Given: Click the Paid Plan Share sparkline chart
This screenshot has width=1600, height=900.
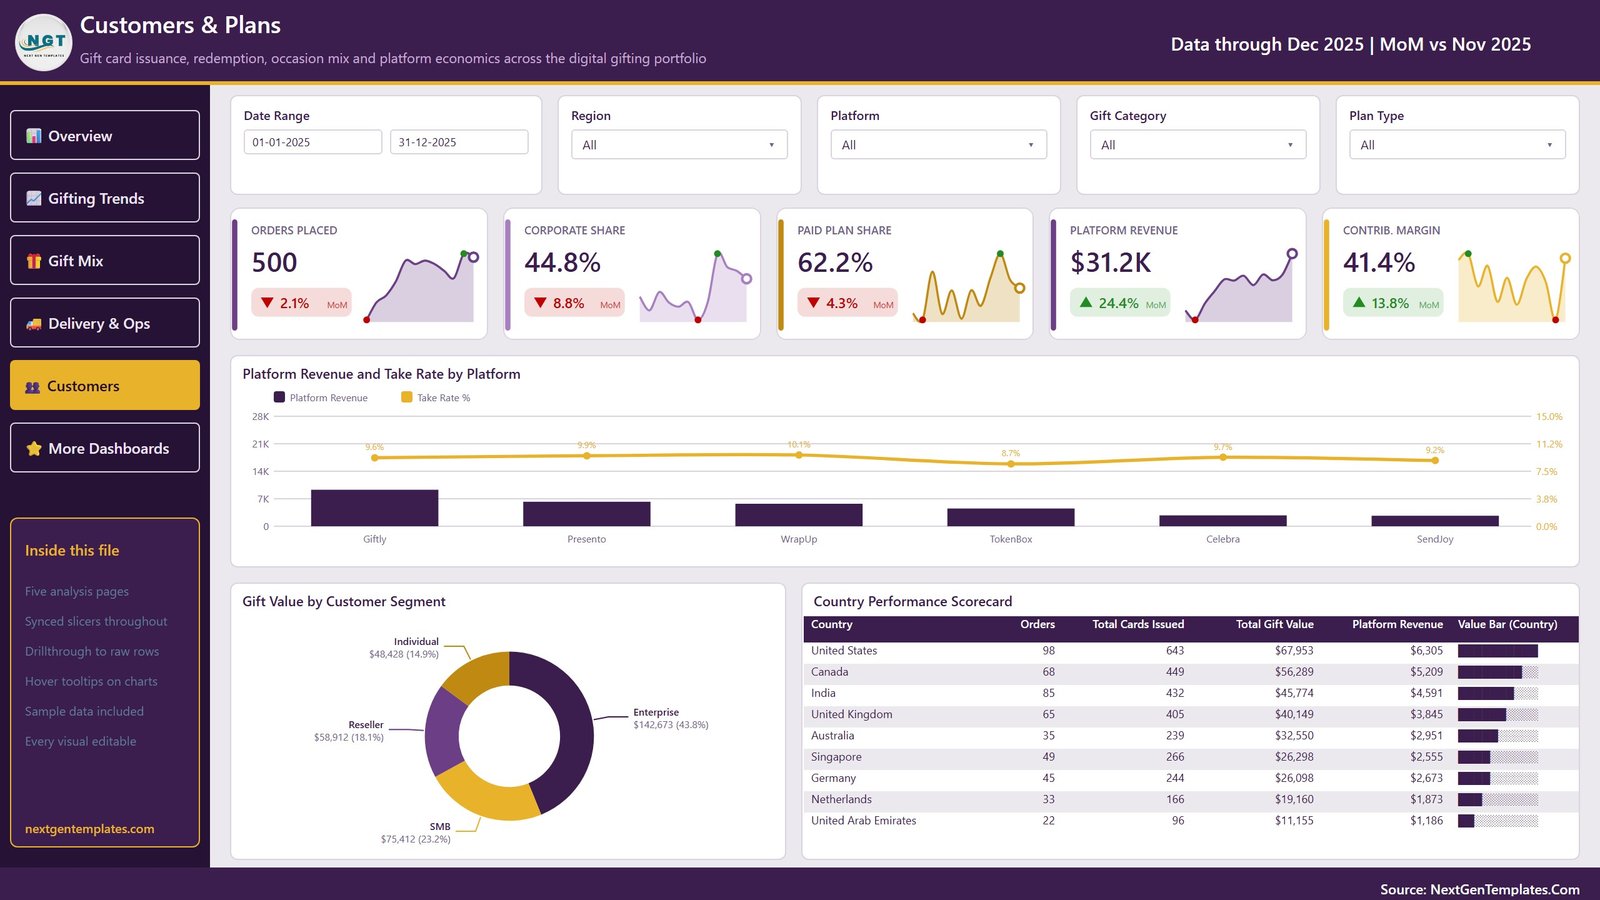Looking at the screenshot, I should pyautogui.click(x=969, y=287).
